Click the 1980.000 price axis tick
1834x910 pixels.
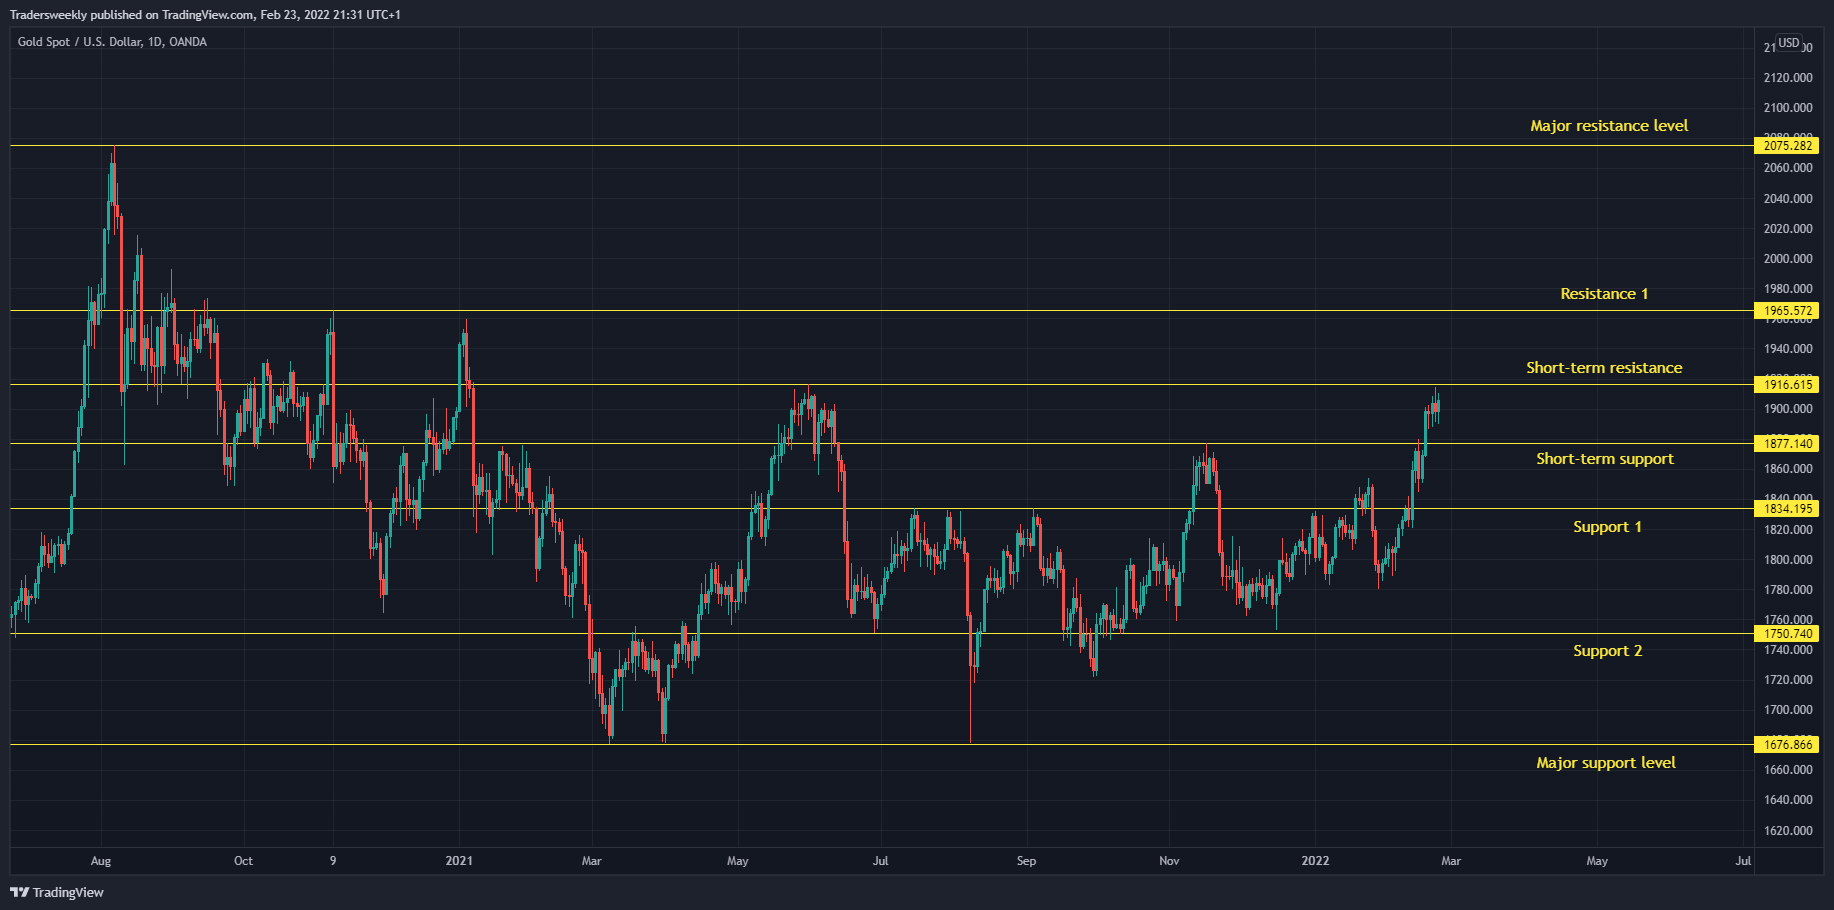[1788, 289]
